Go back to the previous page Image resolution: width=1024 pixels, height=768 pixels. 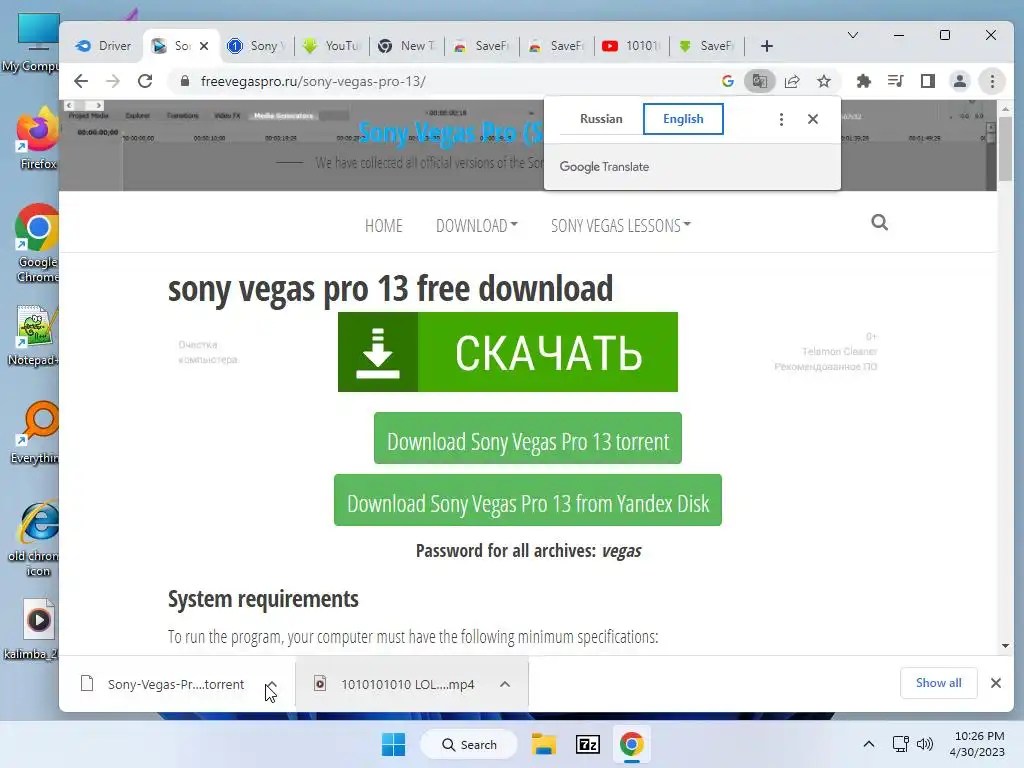click(x=81, y=81)
